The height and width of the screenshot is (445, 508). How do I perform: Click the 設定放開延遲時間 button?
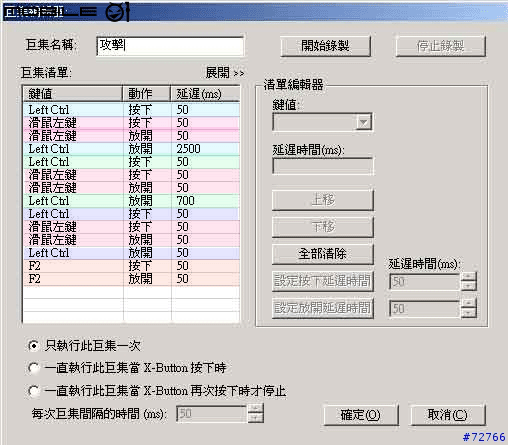323,308
